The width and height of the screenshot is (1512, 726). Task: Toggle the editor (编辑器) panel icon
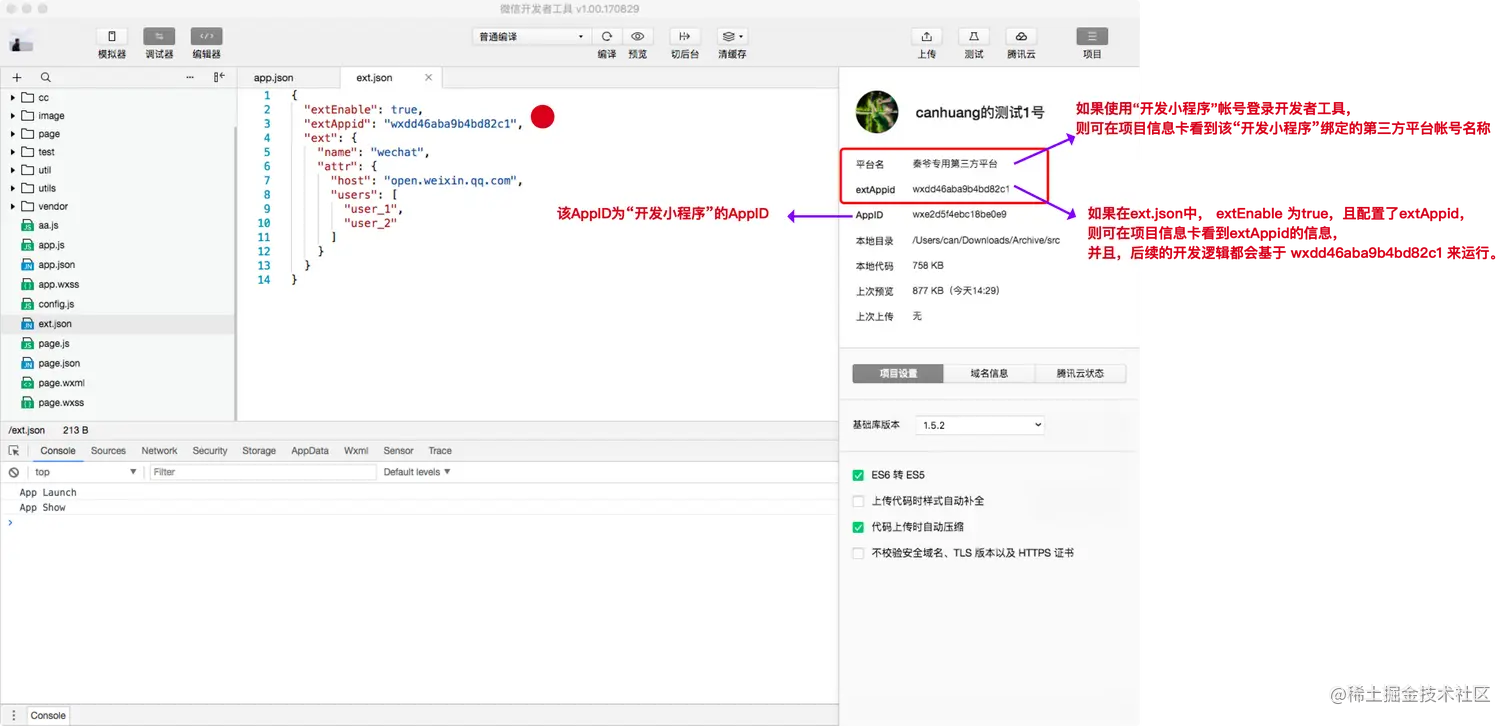click(x=207, y=36)
